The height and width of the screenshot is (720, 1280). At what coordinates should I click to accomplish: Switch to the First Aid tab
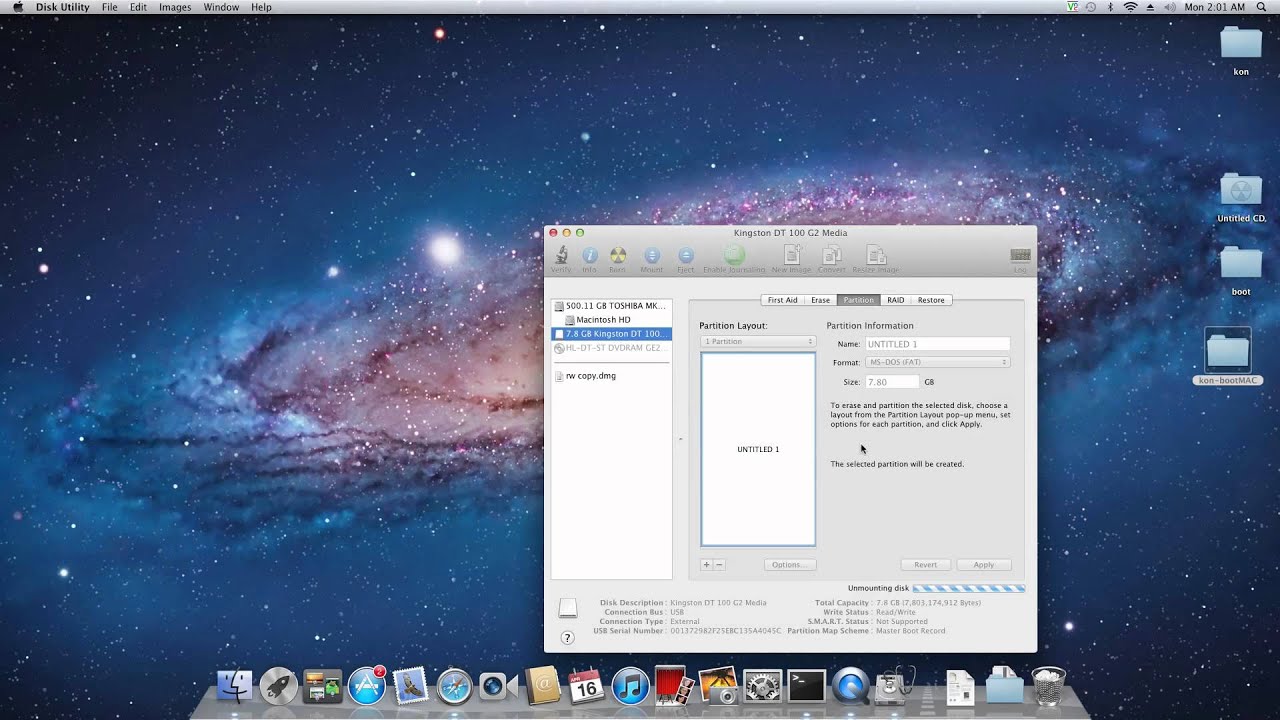(x=782, y=300)
